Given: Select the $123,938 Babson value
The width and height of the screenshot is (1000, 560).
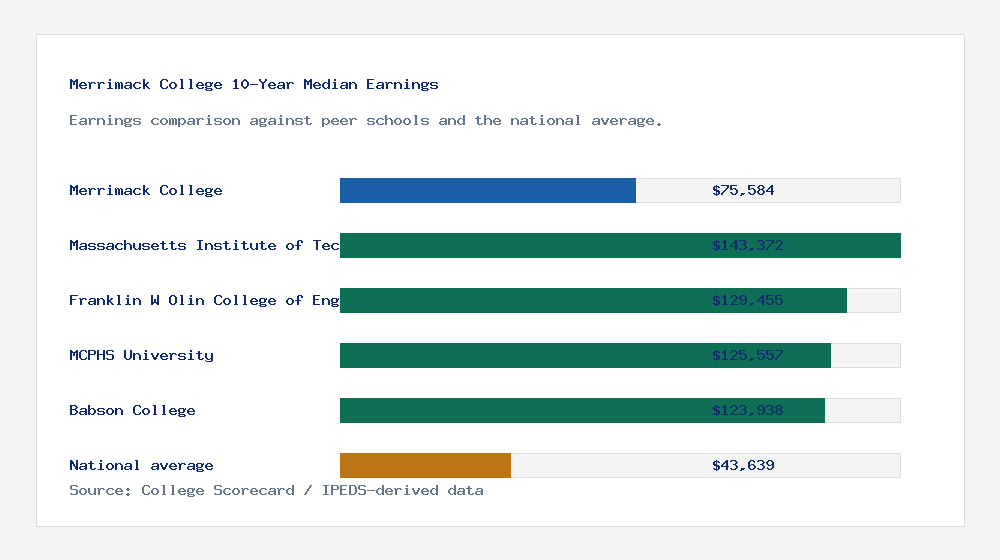Looking at the screenshot, I should click(747, 410).
